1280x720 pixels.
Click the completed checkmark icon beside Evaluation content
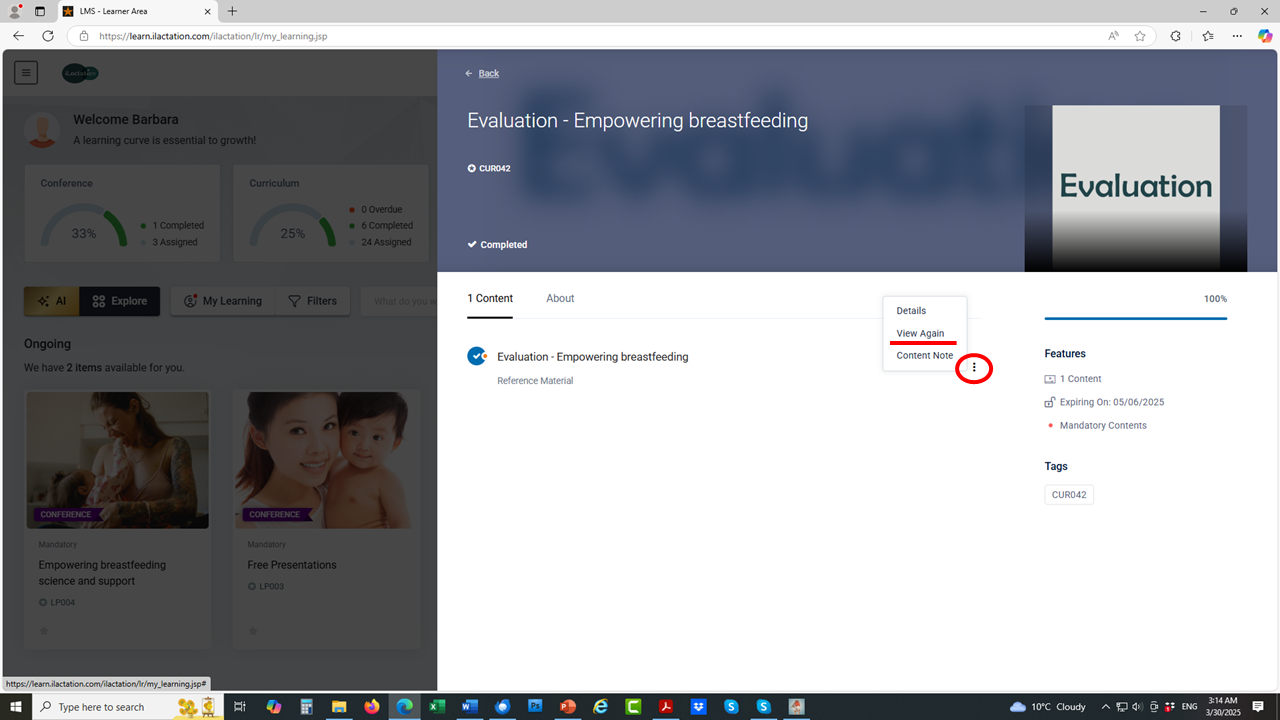point(477,356)
